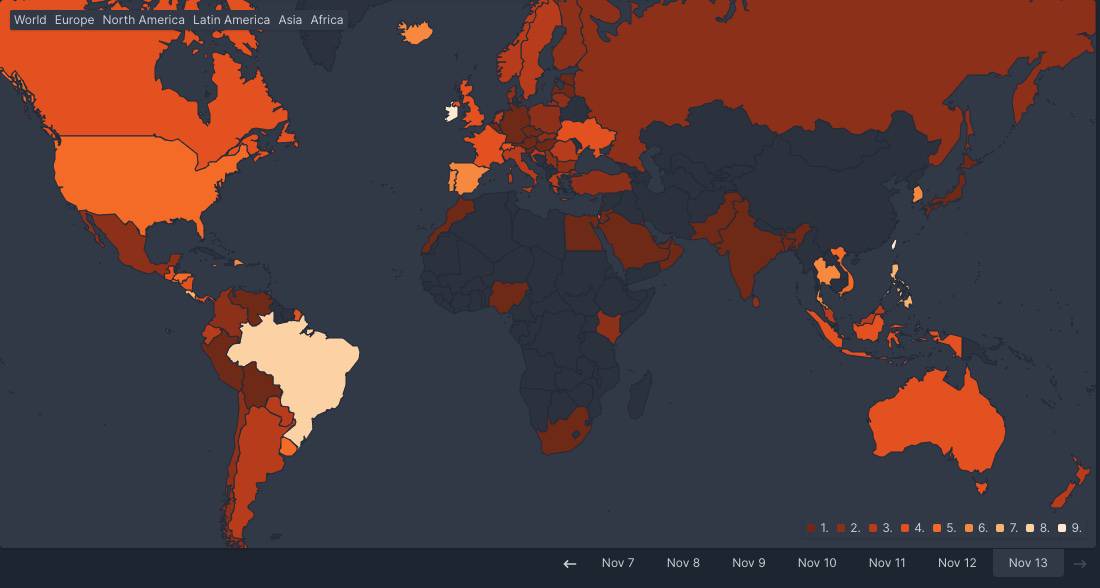Click the next dates right arrow
This screenshot has height=588, width=1100.
(x=1080, y=563)
